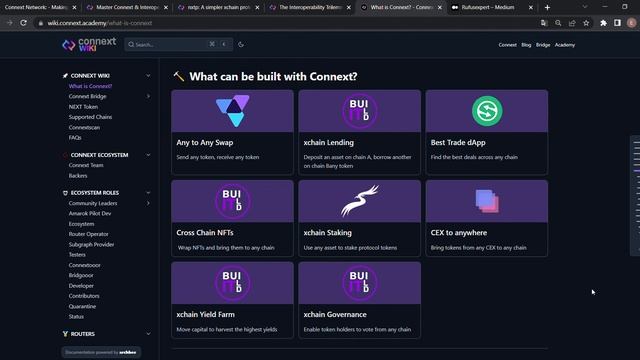Screen dimensions: 640x360
Task: Open NEXT Token page in sidebar
Action: click(83, 107)
